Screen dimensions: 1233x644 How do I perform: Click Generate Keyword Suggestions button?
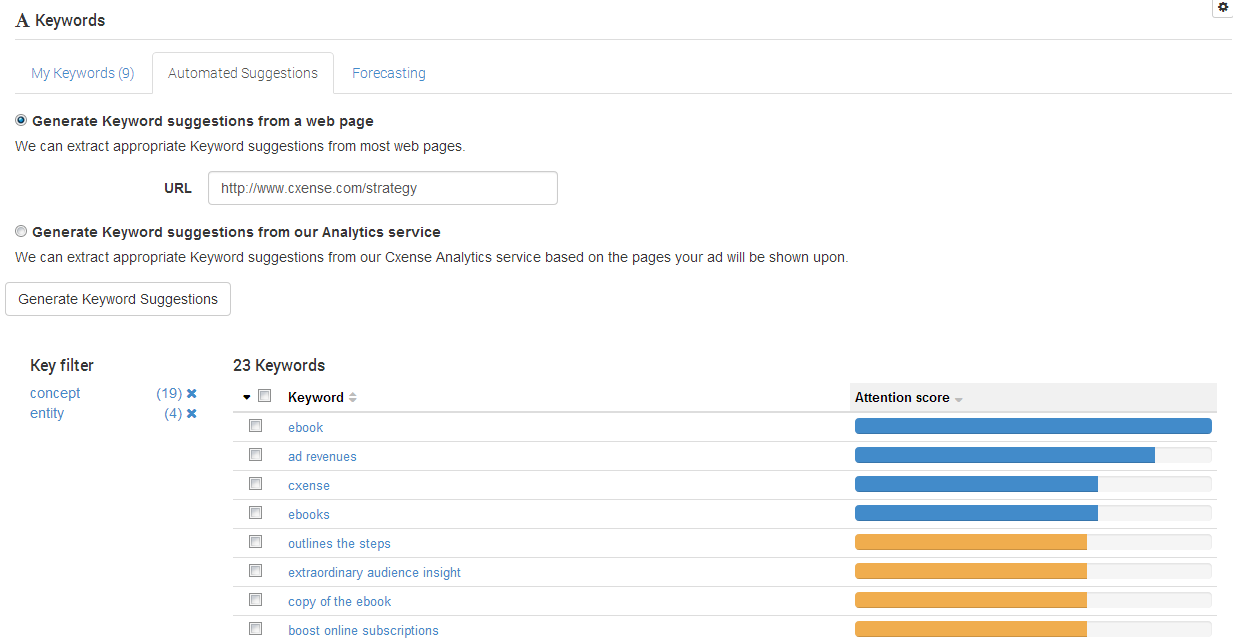click(x=118, y=299)
